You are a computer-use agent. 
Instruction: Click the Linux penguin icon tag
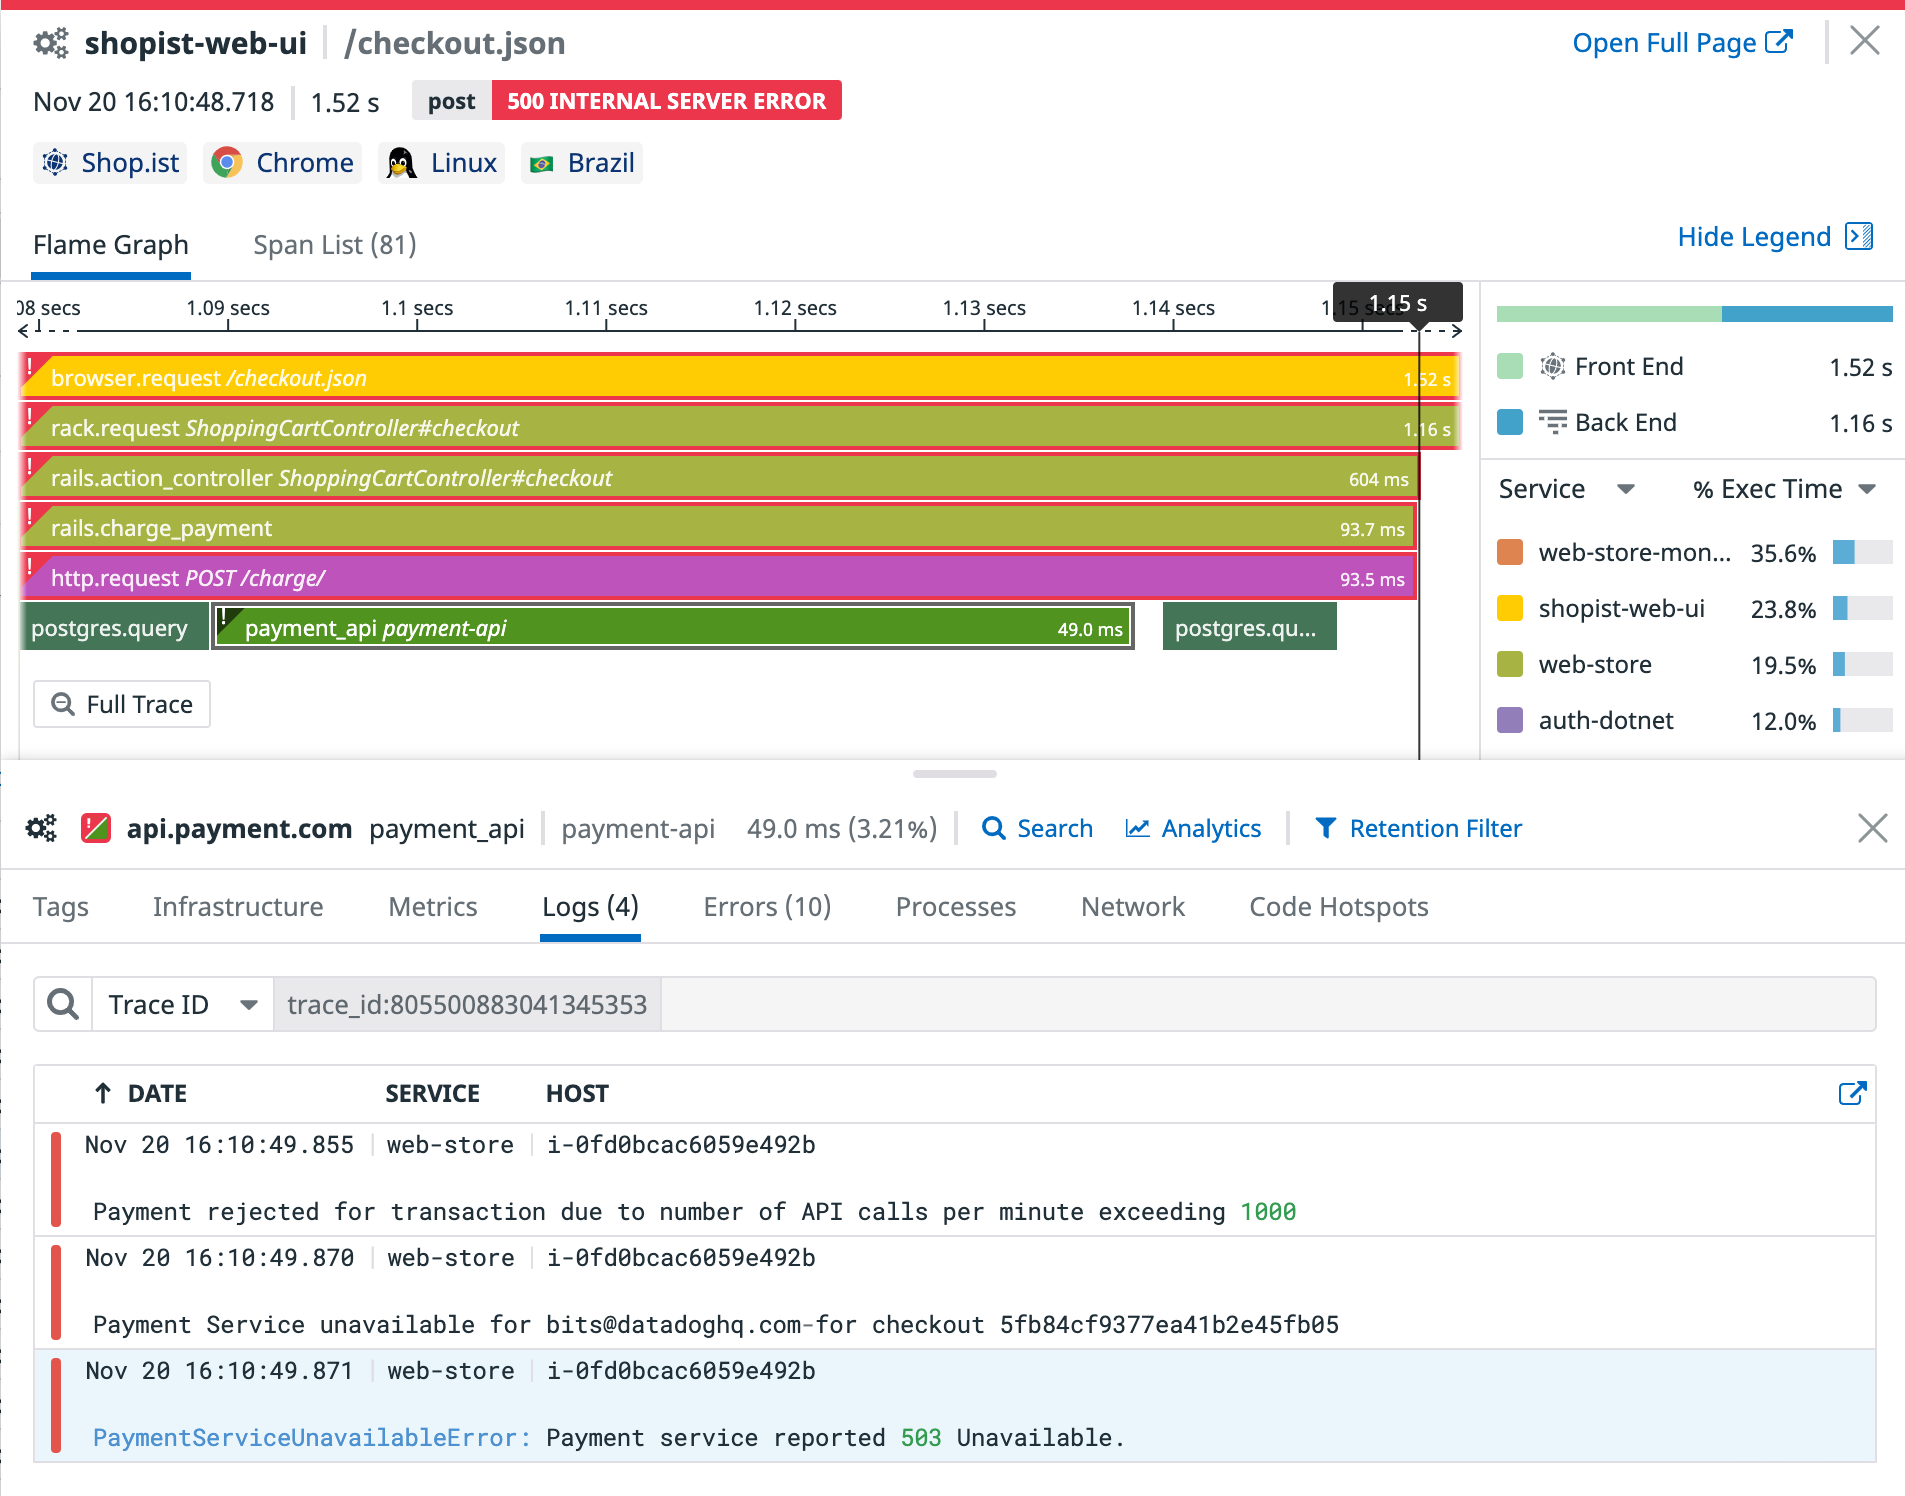[x=400, y=162]
